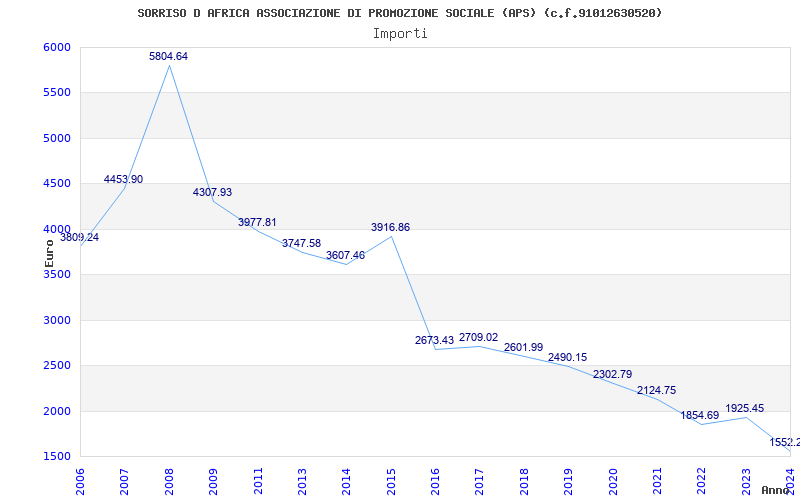Screen dimensions: 800x500
Task: Click the 2018 year label on x-axis
Action: coord(524,481)
